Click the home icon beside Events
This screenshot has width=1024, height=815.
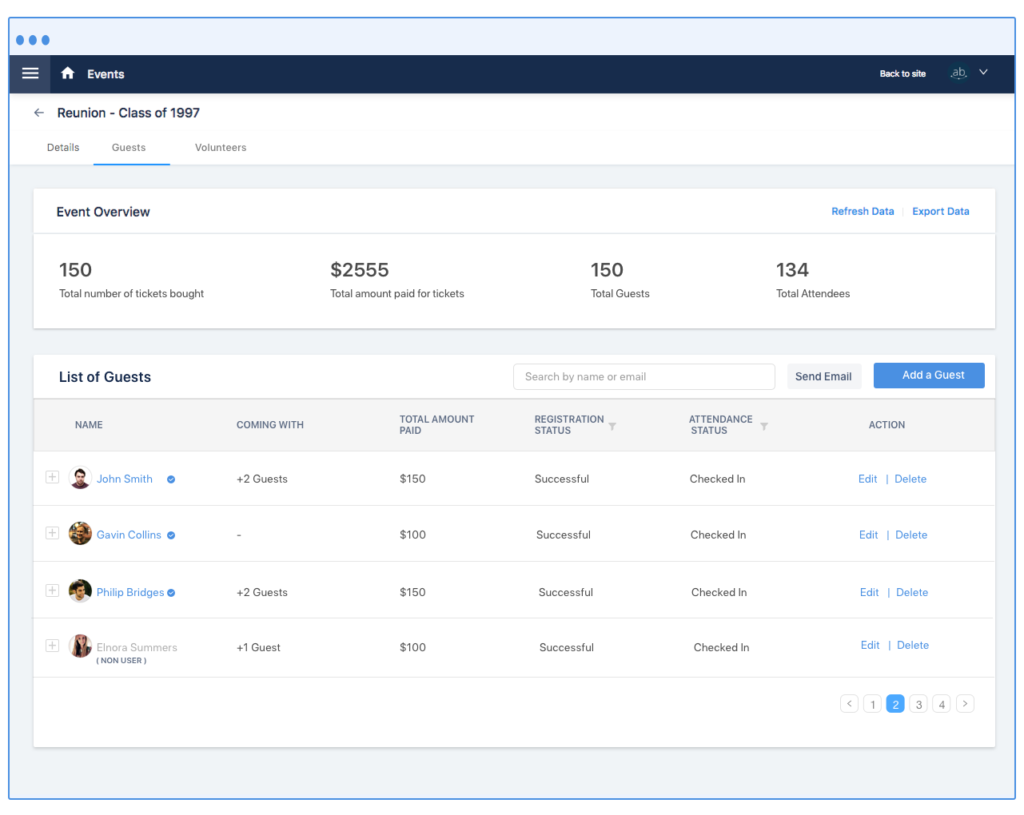[x=68, y=74]
